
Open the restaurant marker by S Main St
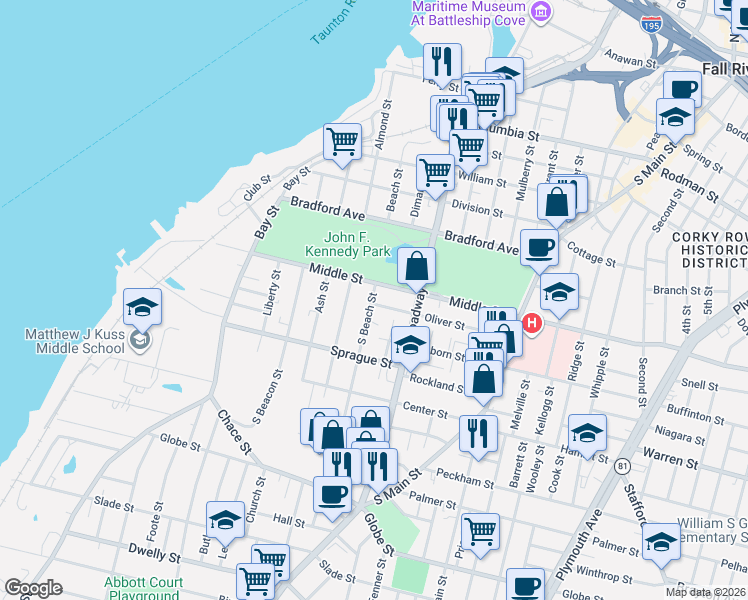[379, 467]
